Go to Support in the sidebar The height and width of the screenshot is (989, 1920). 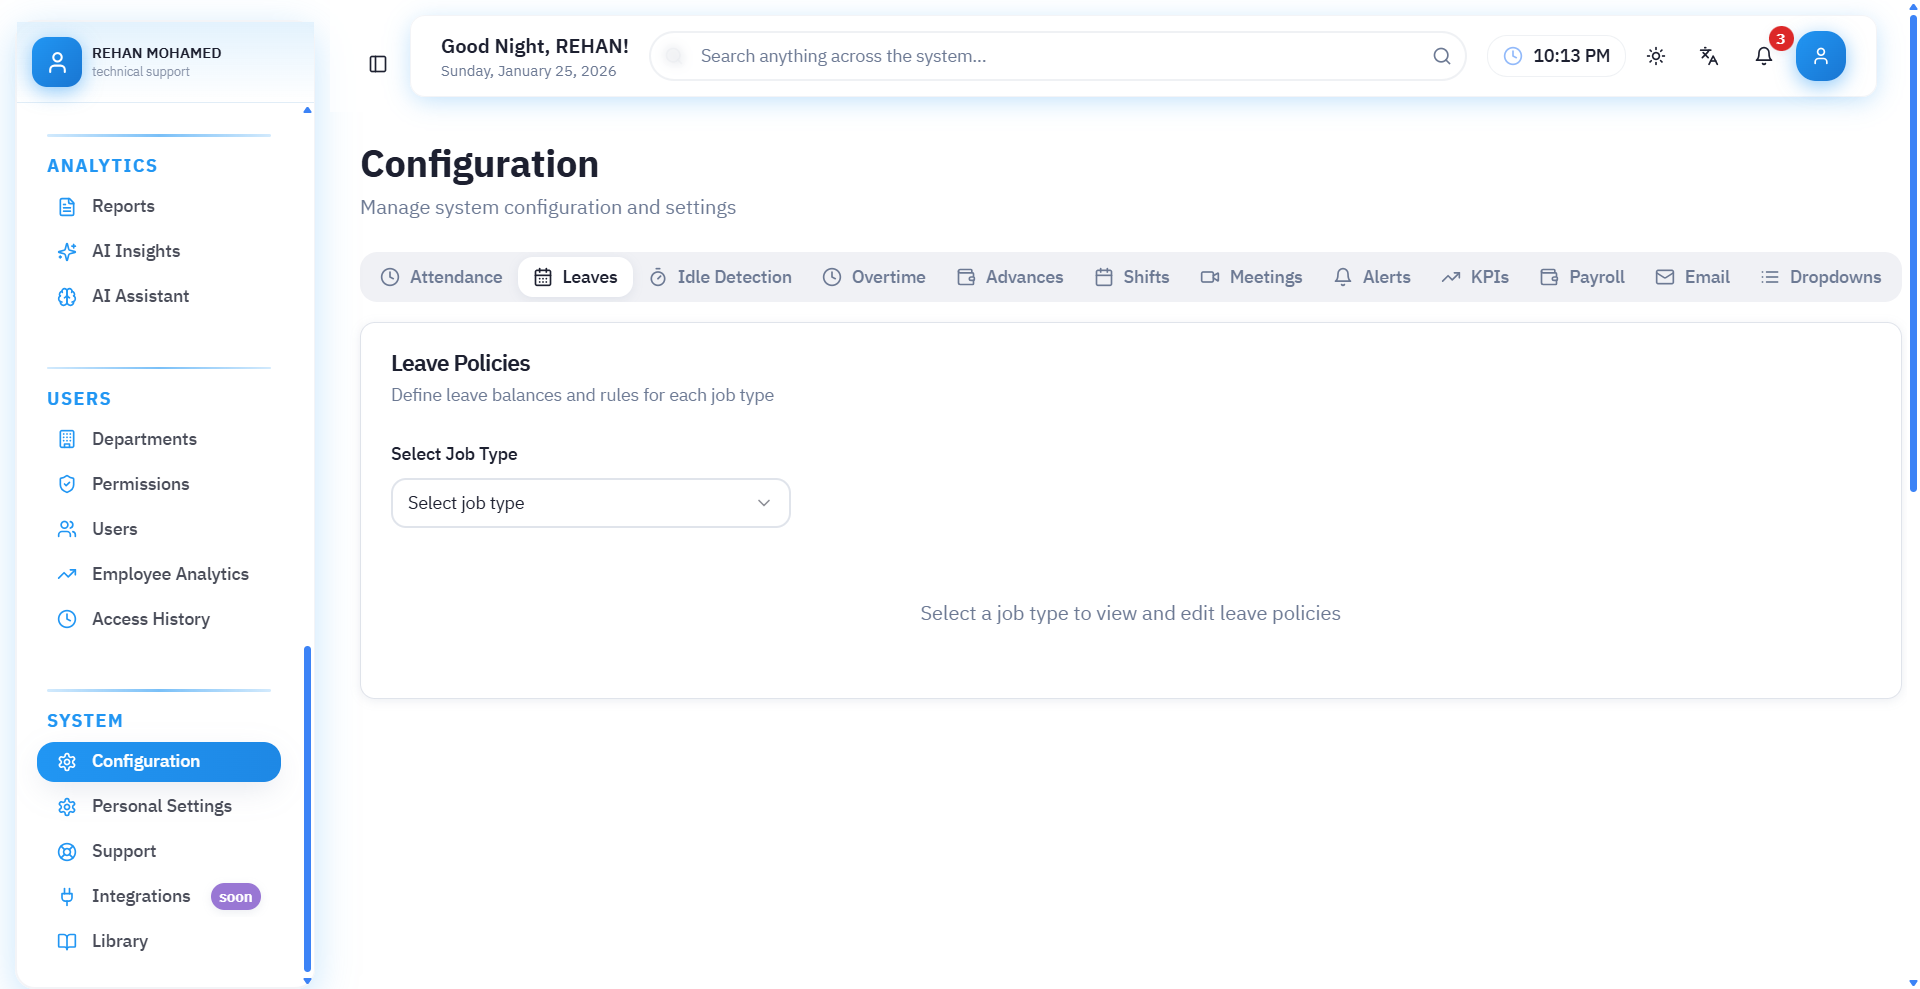click(124, 851)
